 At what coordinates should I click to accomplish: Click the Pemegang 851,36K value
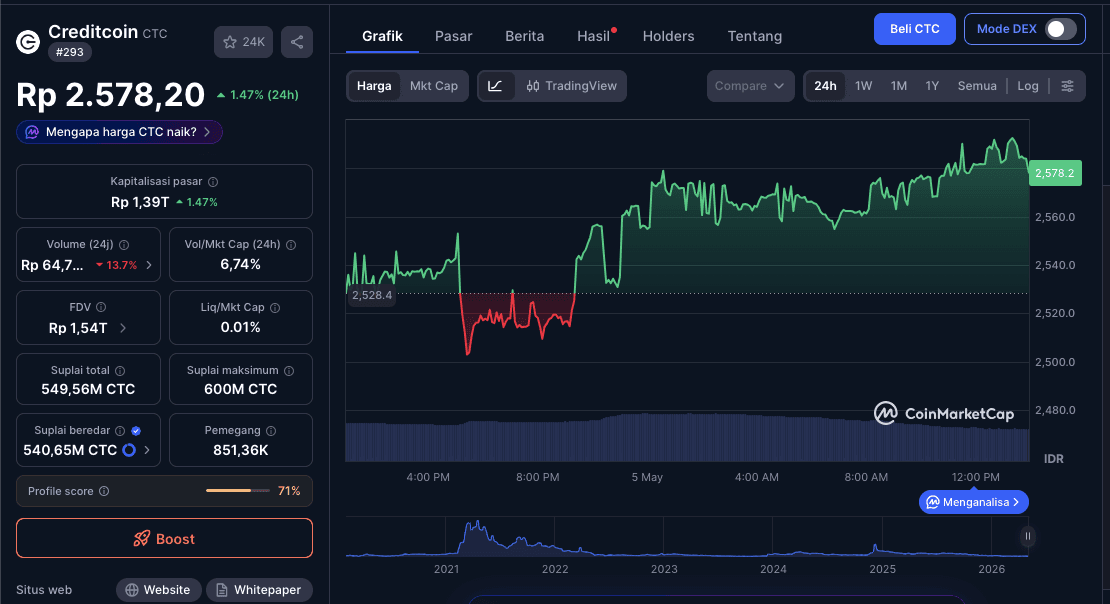coord(241,450)
